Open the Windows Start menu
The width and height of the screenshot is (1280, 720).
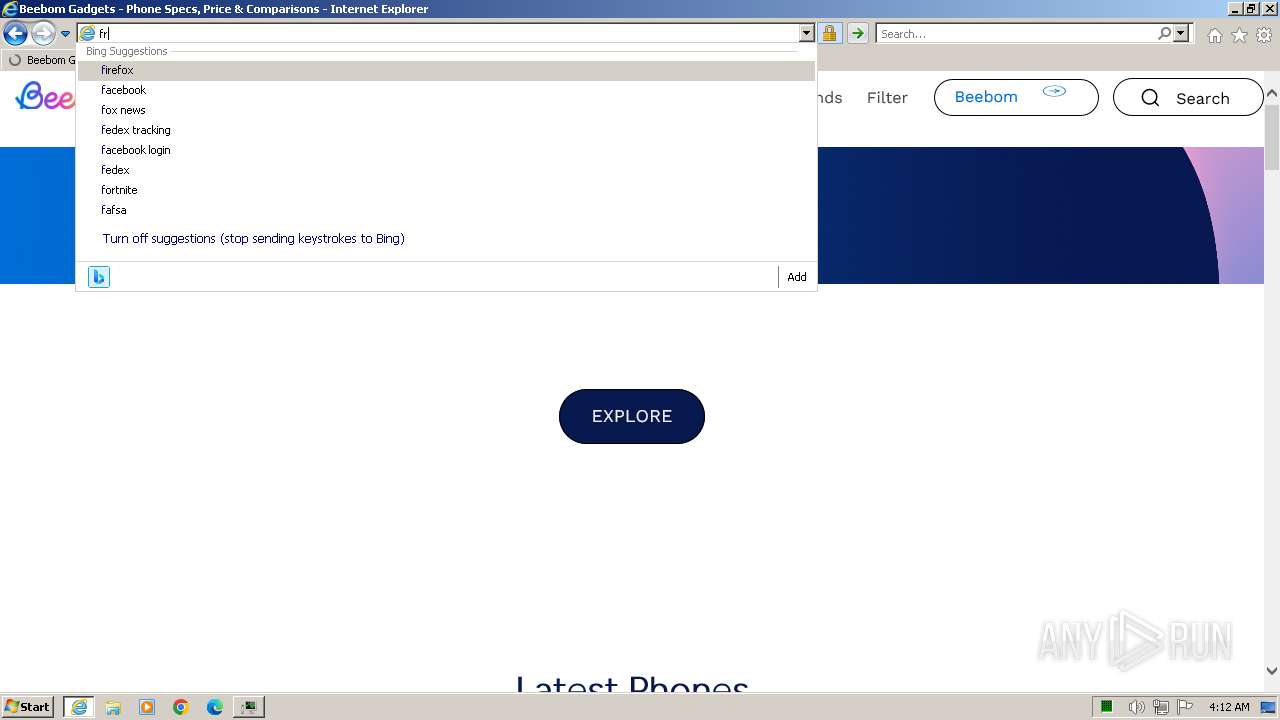coord(28,707)
